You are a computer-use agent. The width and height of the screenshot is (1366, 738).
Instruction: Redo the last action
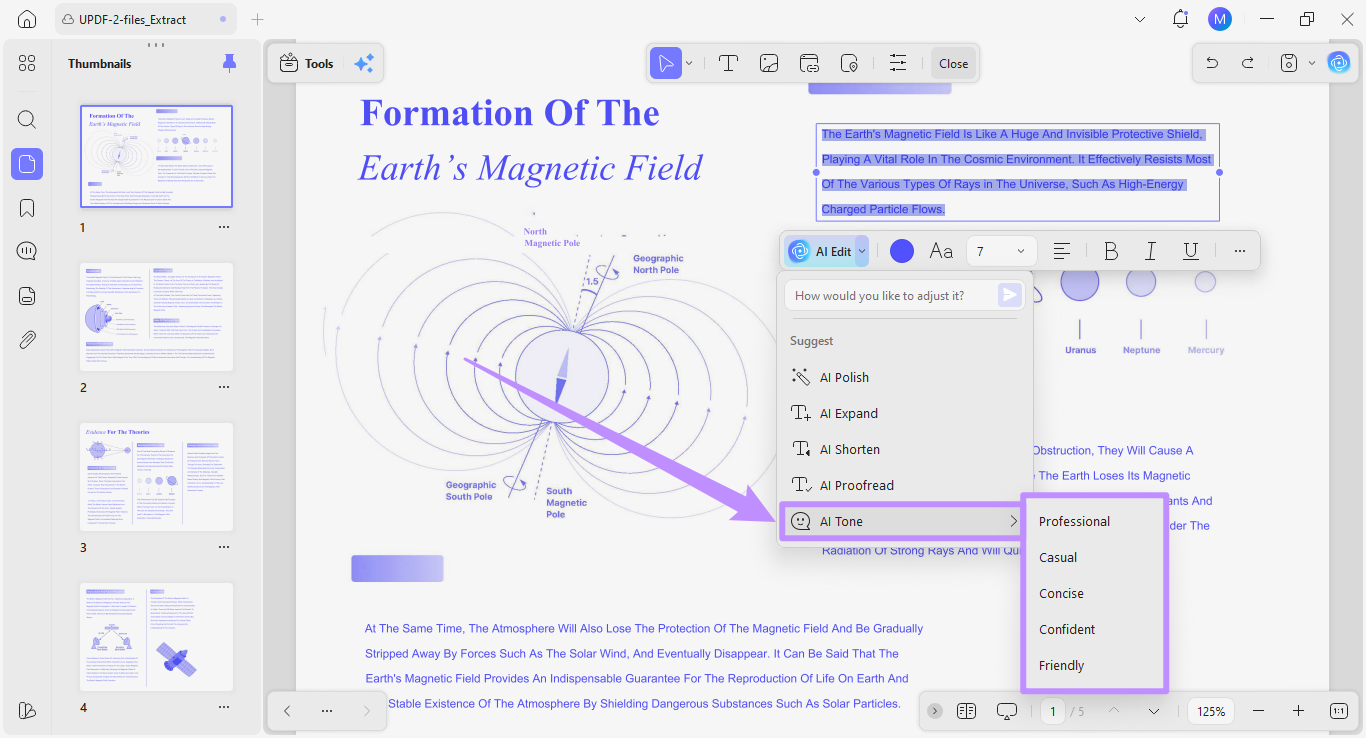click(x=1247, y=63)
